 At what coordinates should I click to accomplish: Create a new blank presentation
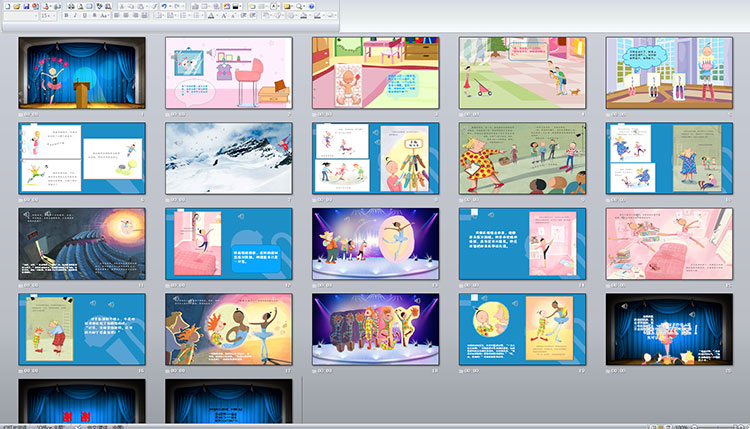click(8, 6)
